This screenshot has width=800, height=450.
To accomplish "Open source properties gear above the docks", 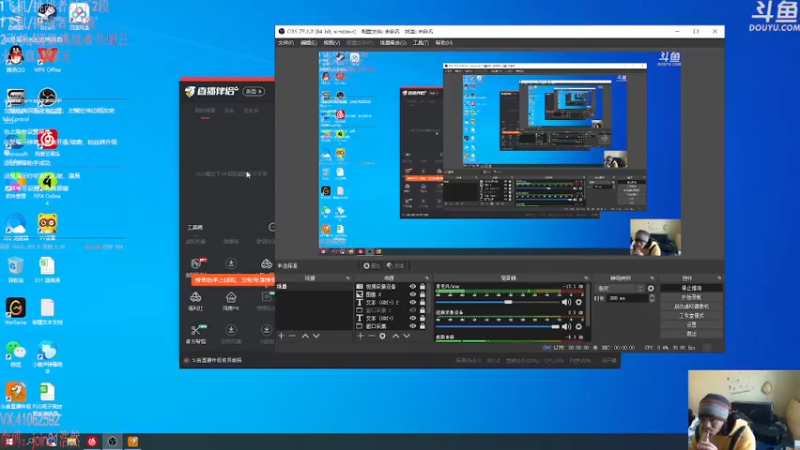I will tap(371, 266).
